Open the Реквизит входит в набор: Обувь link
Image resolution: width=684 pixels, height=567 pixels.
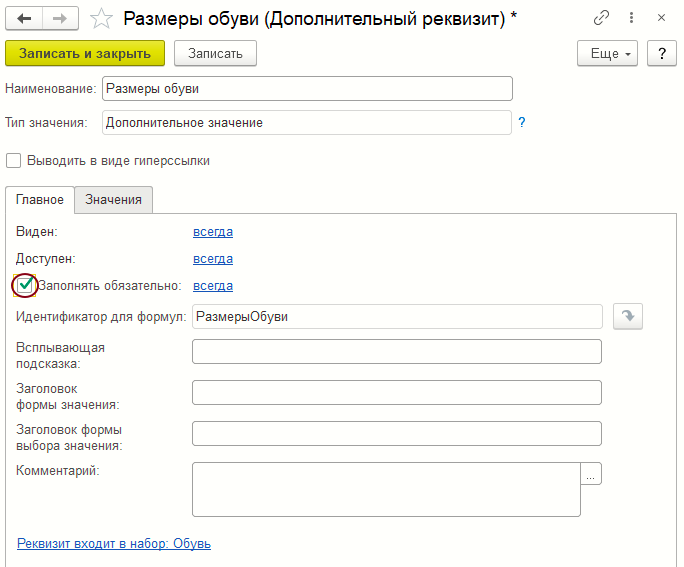click(114, 544)
